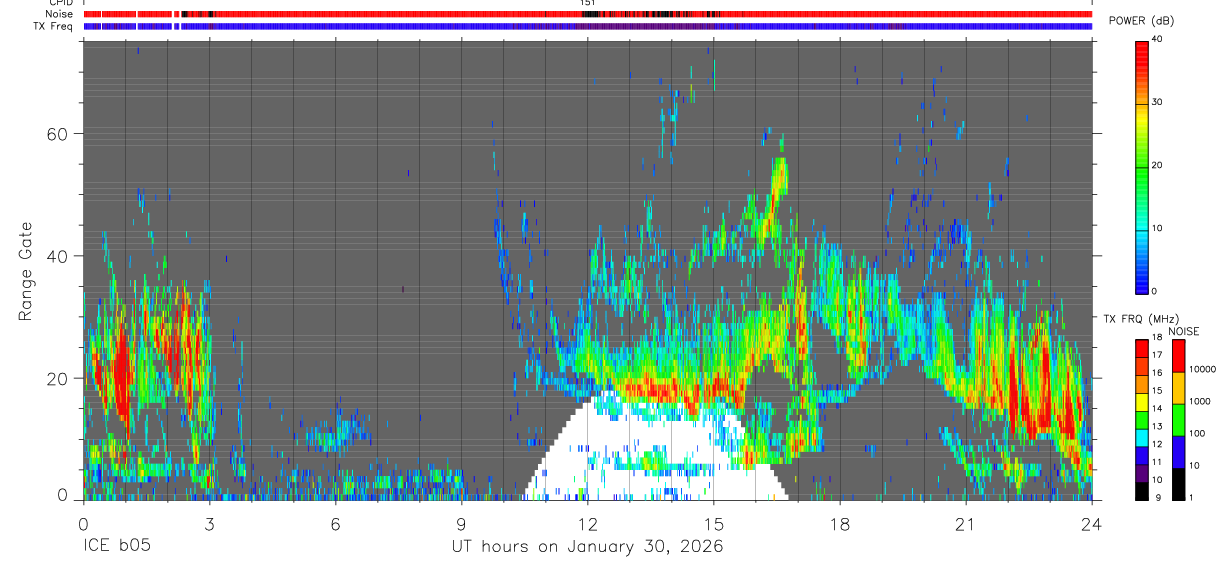Image resolution: width=1228 pixels, height=567 pixels.
Task: Click the 18 tick on UT hours axis
Action: [839, 524]
